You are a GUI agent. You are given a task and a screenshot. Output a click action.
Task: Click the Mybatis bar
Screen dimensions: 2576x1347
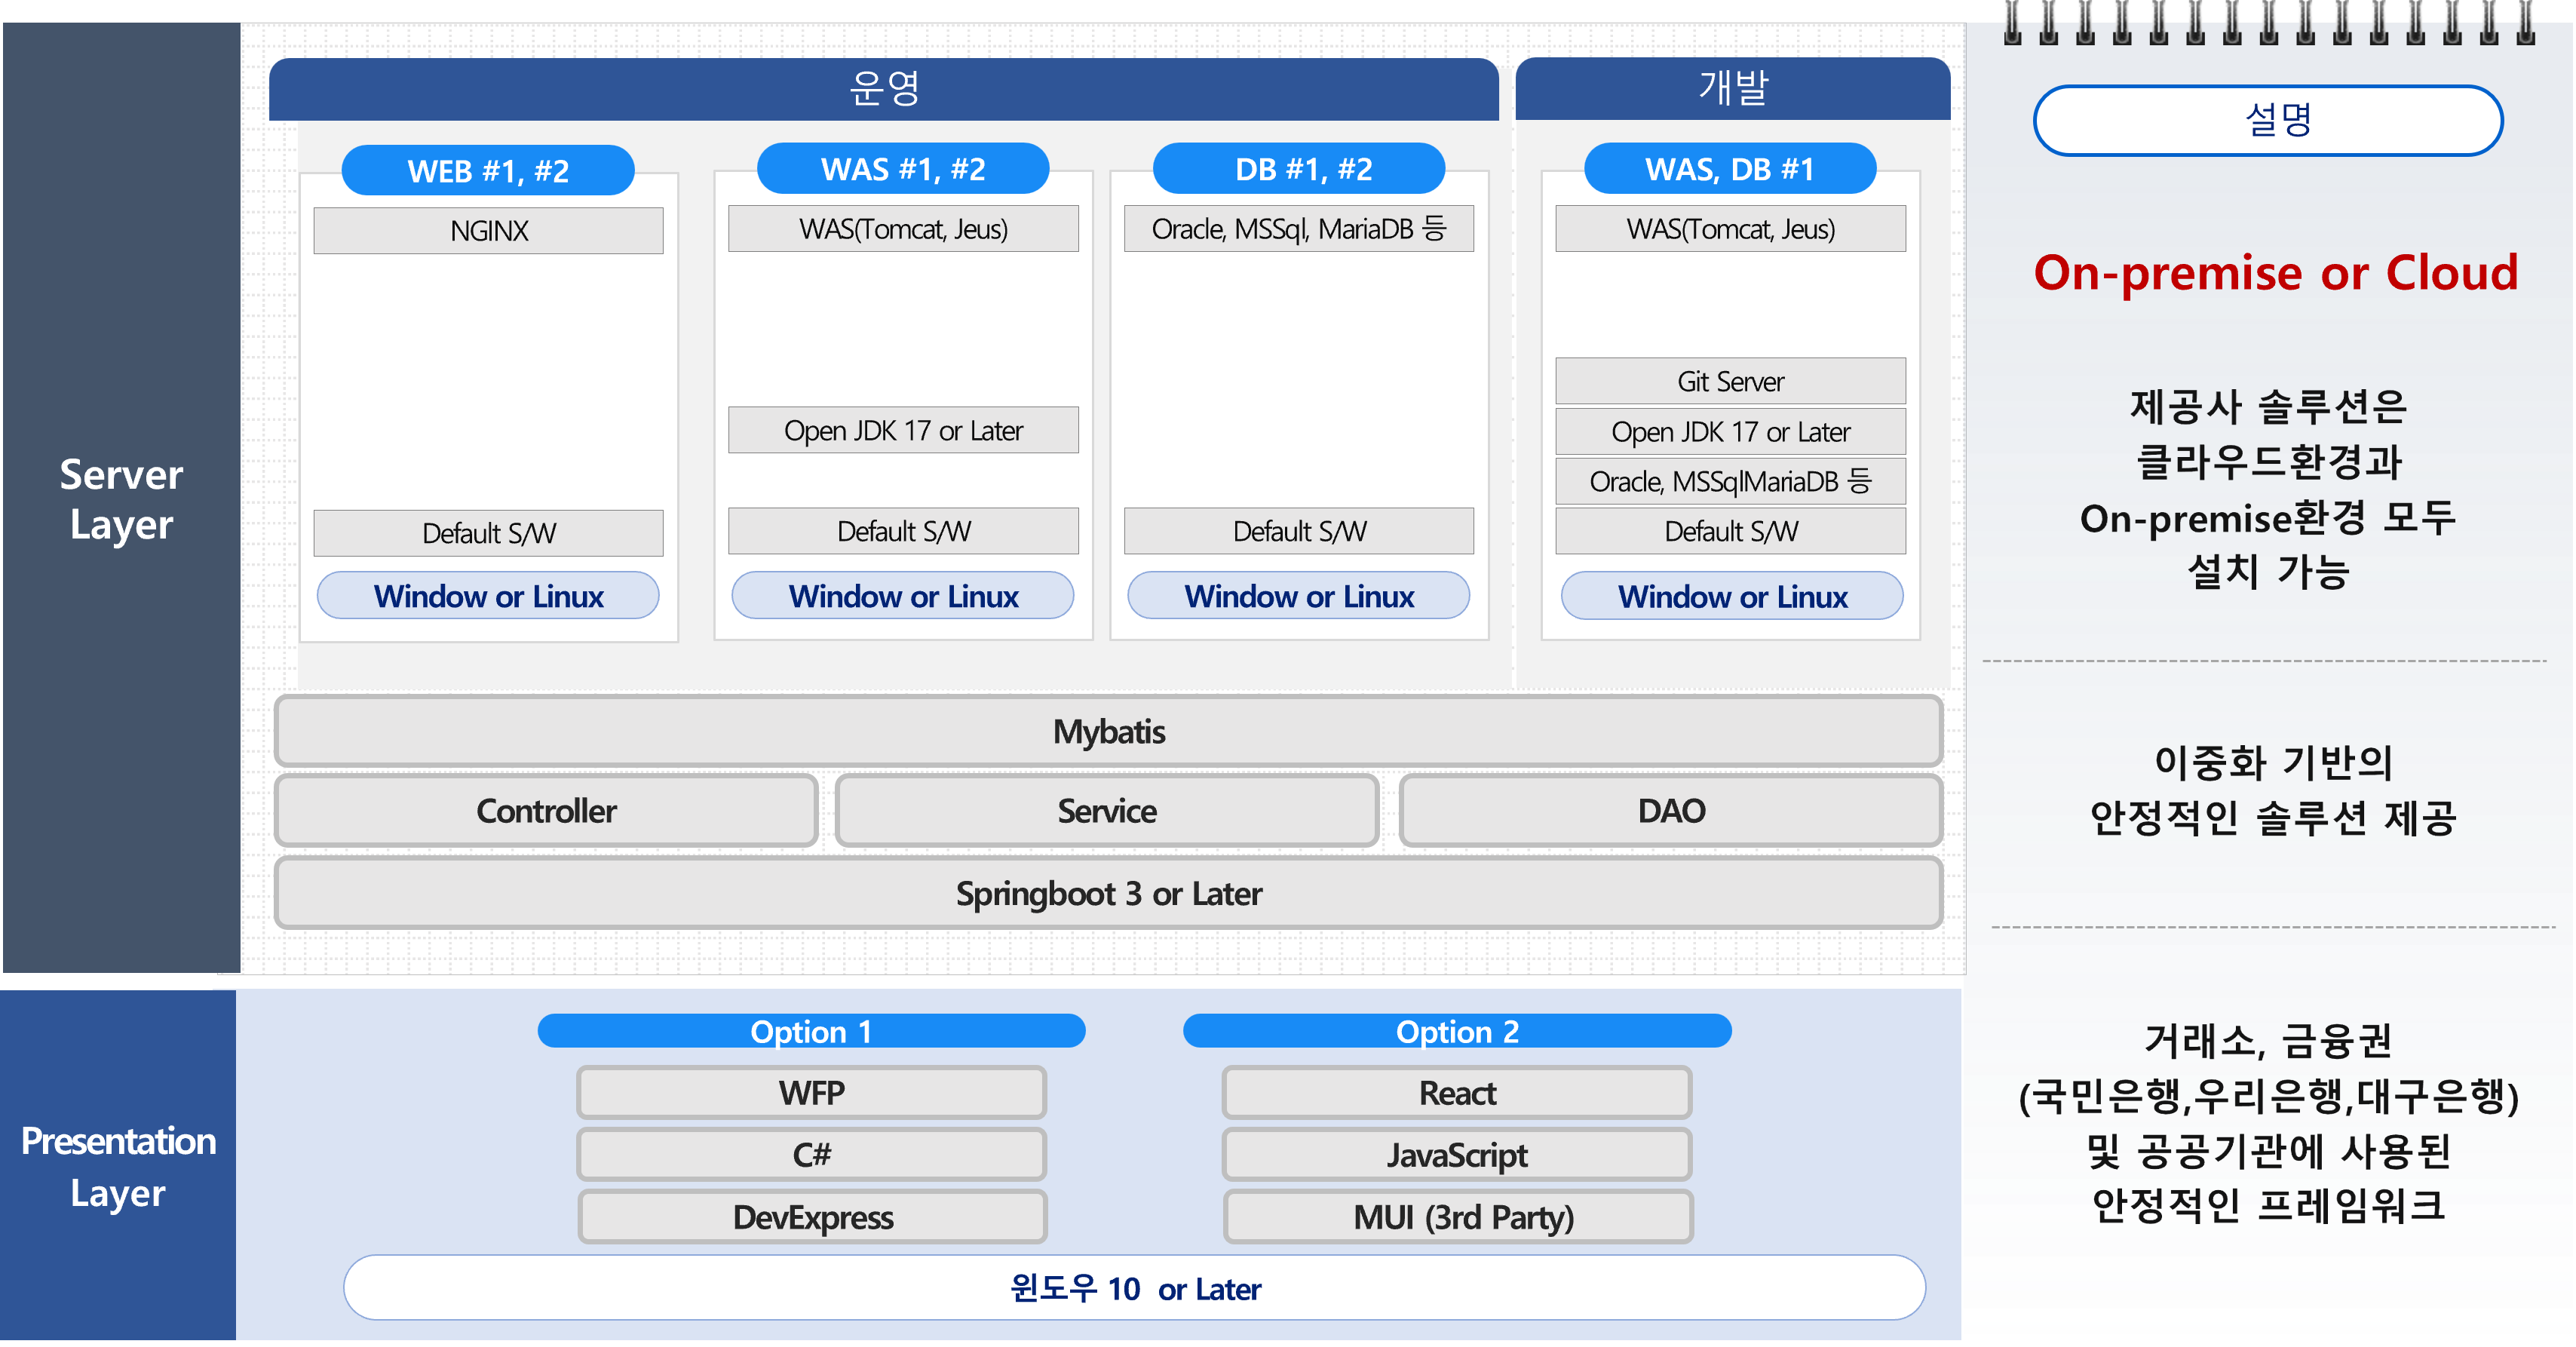pos(1108,731)
